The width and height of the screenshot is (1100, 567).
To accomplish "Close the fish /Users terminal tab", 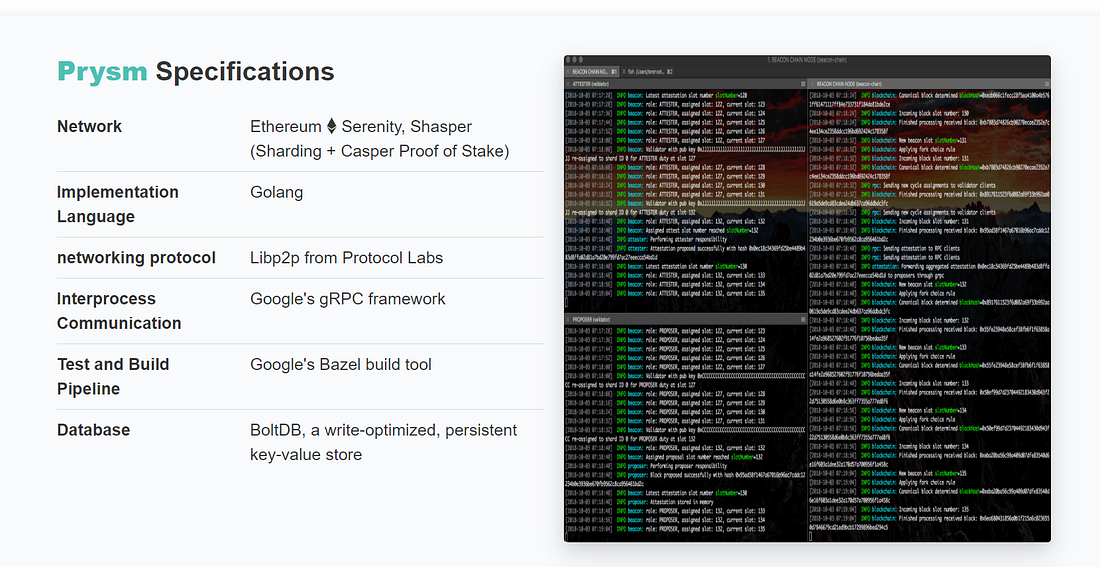I will click(624, 72).
